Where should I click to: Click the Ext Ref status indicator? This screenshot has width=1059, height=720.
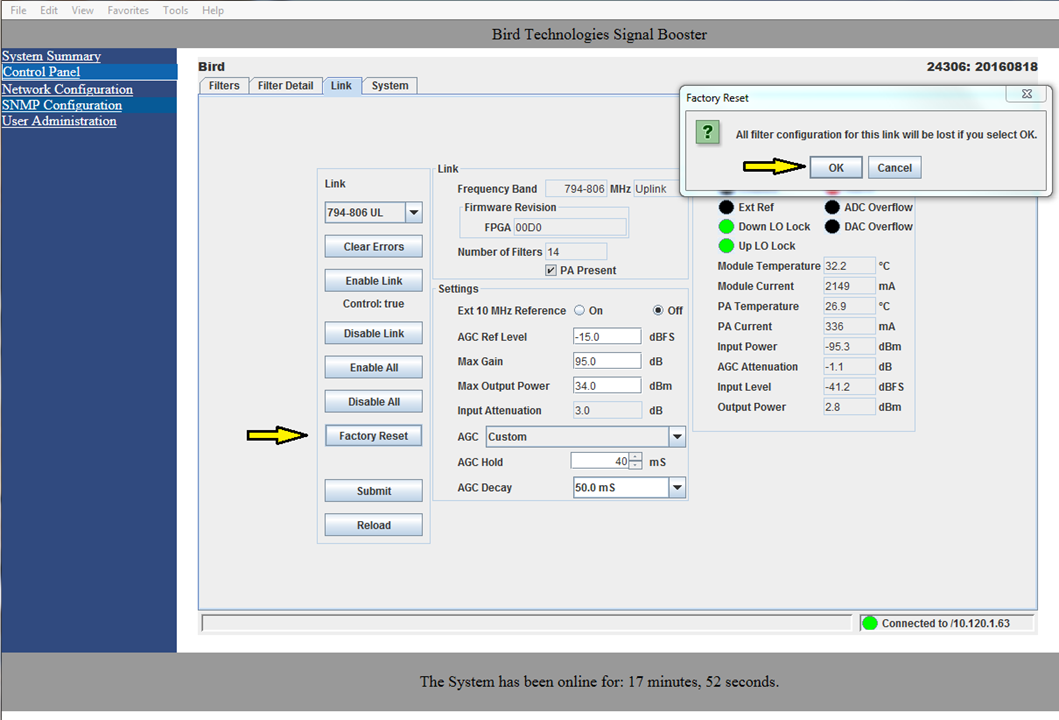pos(726,207)
